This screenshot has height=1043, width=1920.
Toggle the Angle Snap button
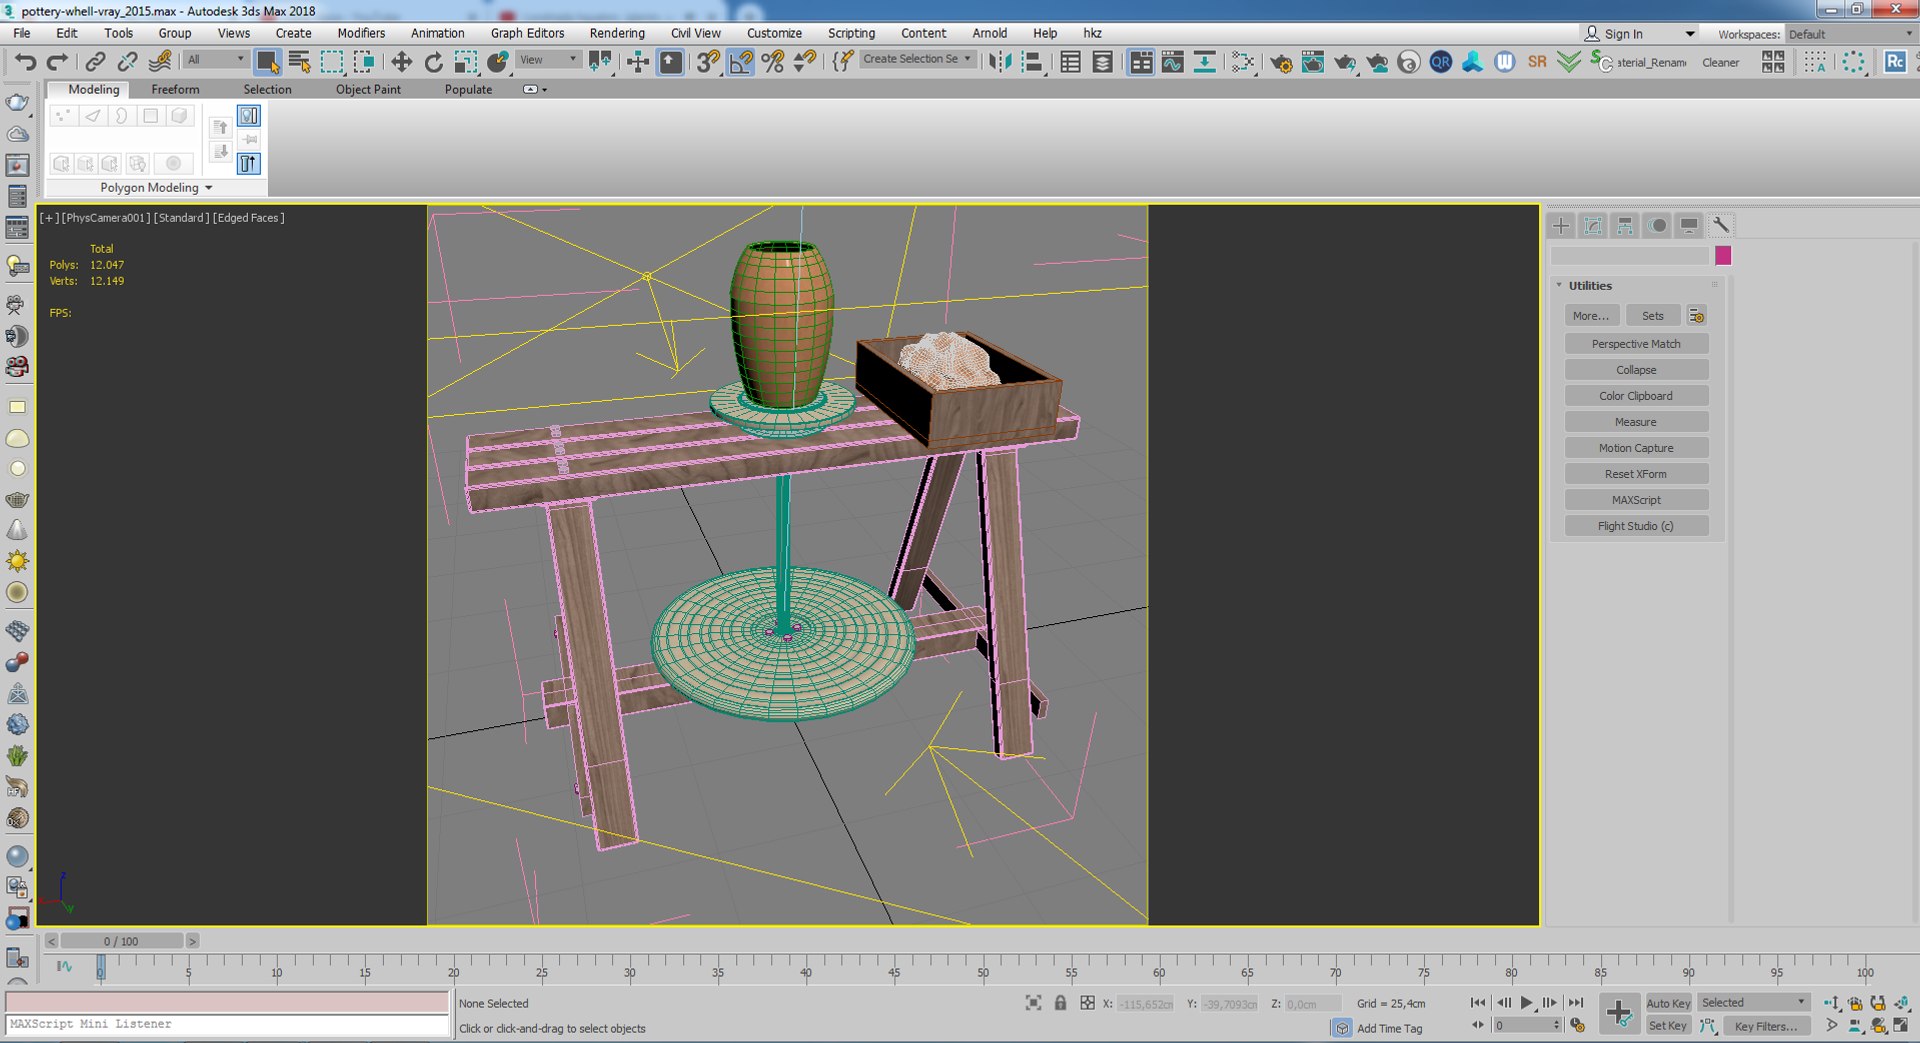[x=741, y=62]
